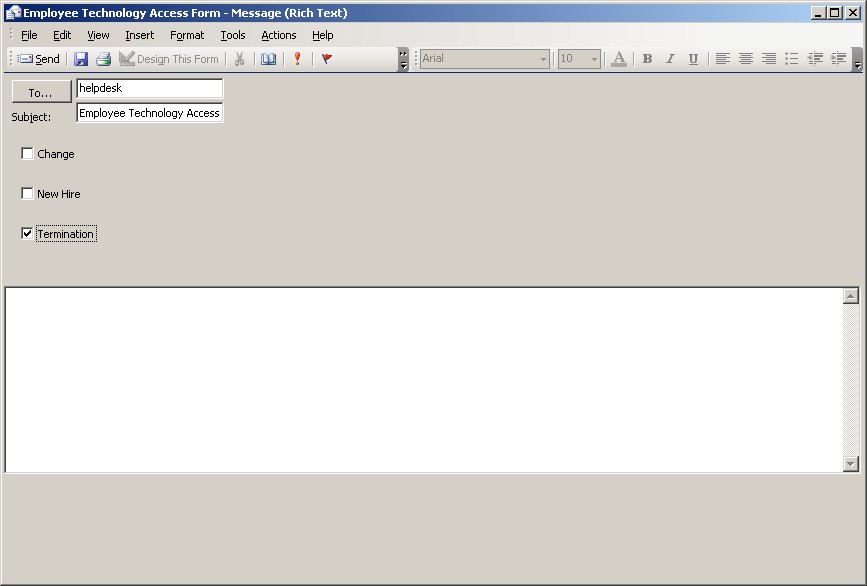
Task: Toggle italic formatting
Action: (670, 59)
